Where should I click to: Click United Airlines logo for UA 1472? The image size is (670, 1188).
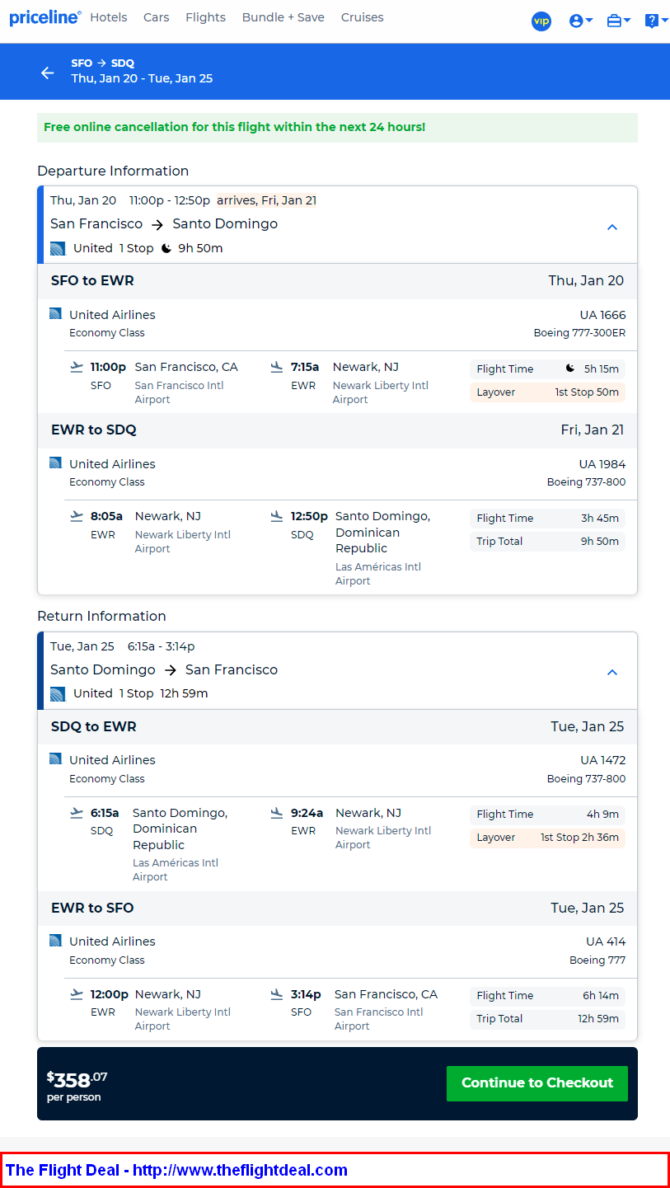coord(55,758)
